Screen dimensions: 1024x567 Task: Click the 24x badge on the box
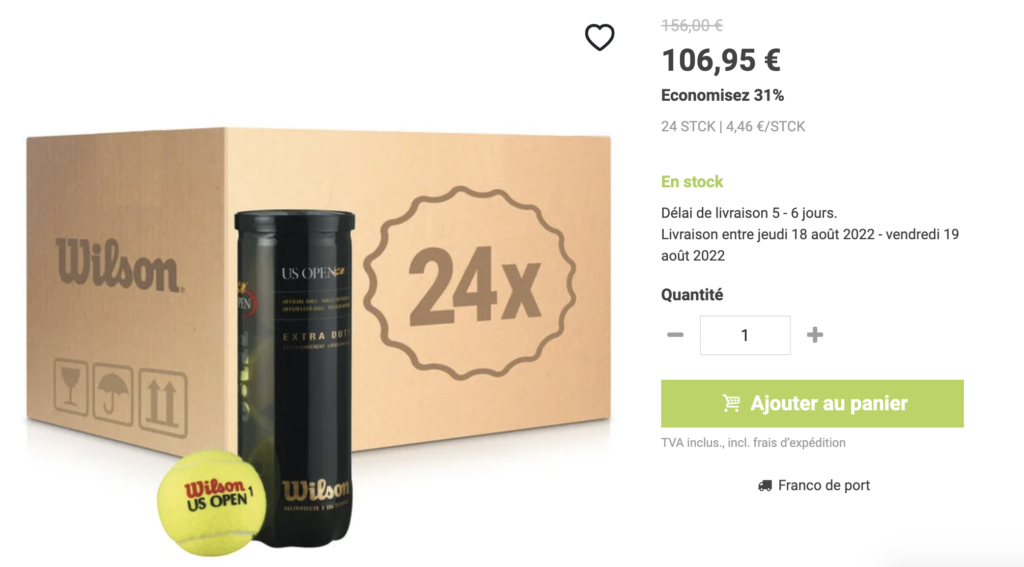coord(470,282)
